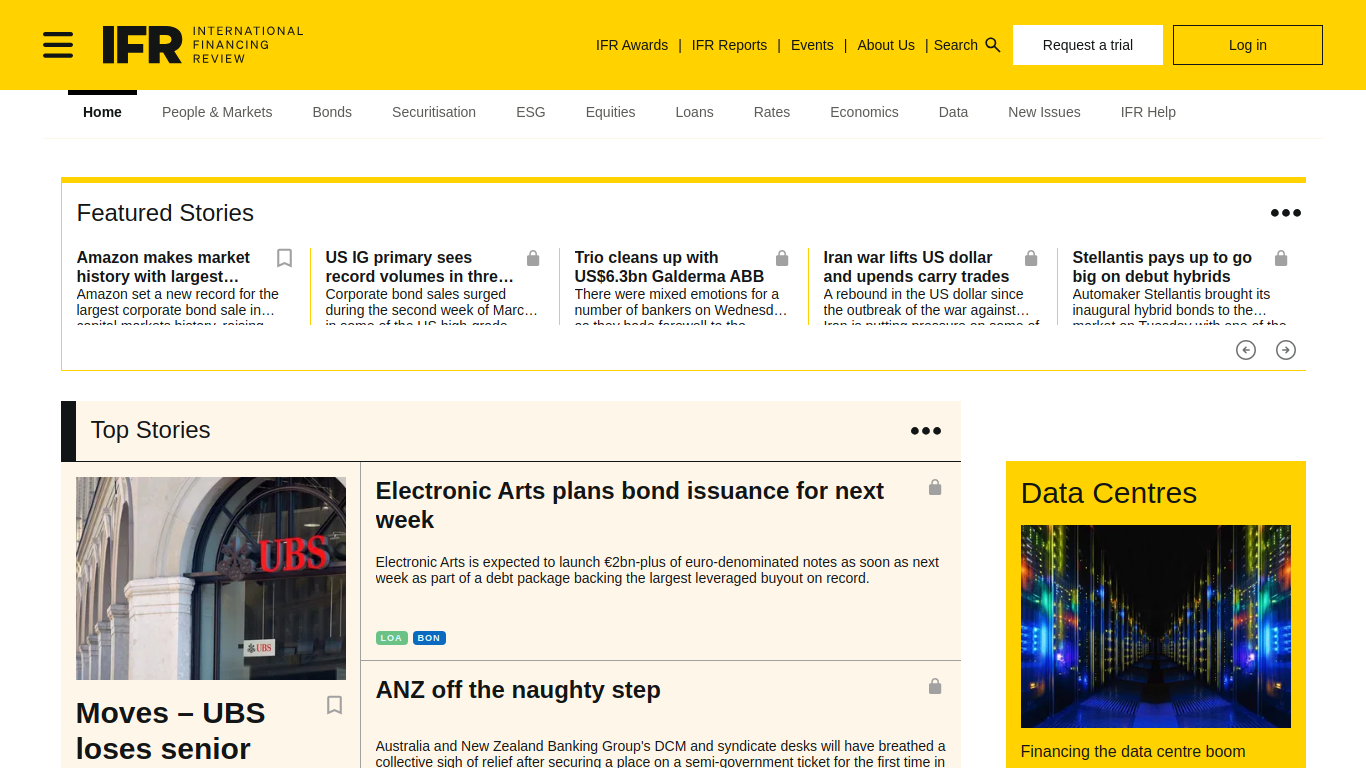Open Amazon makes market history headline
1366x768 pixels.
click(163, 267)
